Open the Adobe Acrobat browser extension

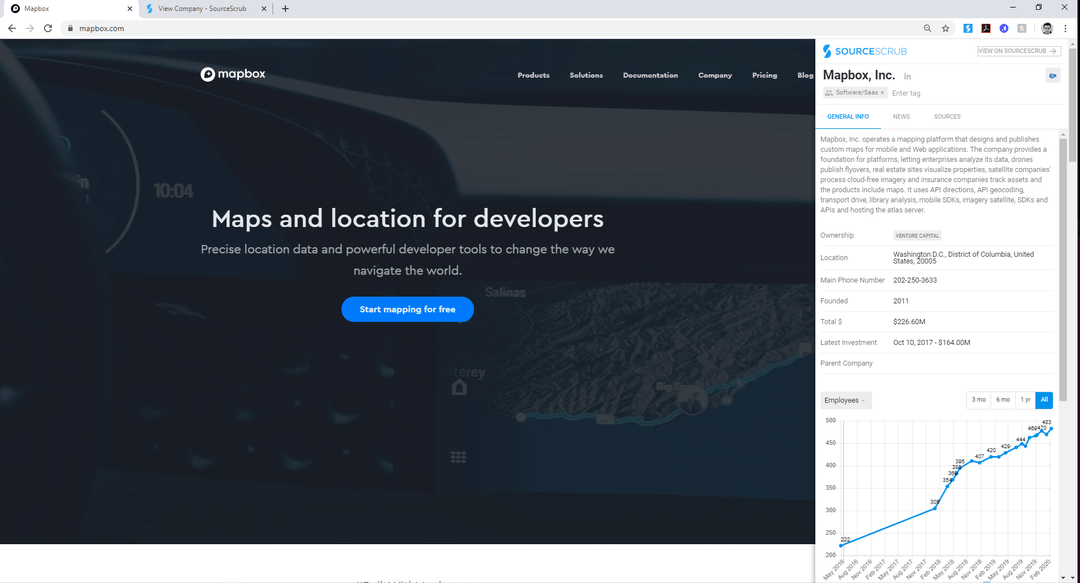click(985, 28)
